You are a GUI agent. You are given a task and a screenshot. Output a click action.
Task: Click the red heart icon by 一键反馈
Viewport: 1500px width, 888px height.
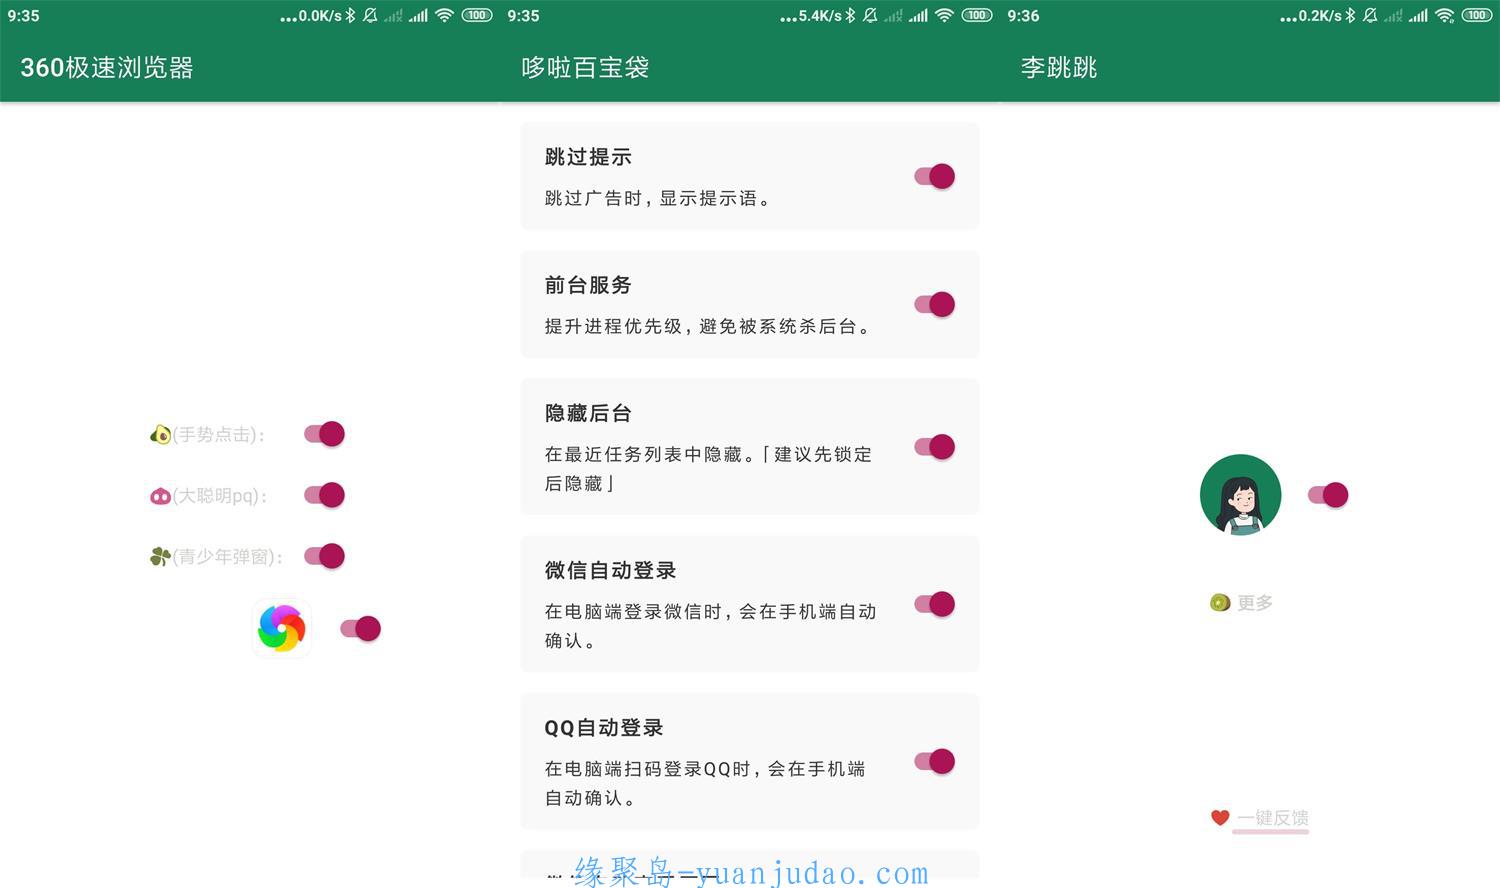coord(1220,818)
